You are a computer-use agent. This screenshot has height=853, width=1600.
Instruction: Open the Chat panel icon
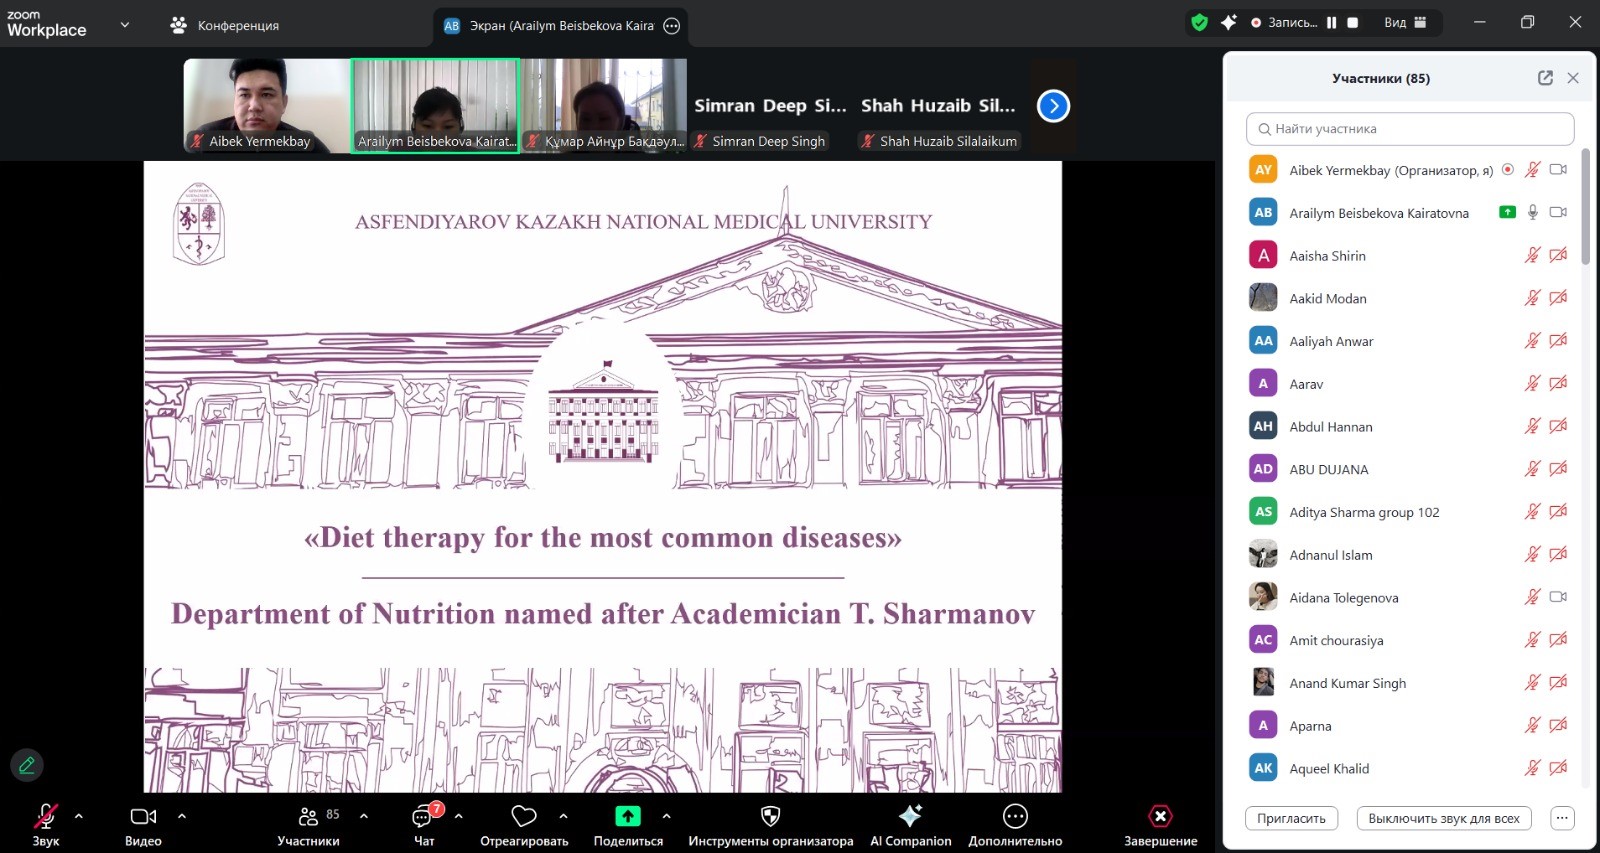coord(423,817)
